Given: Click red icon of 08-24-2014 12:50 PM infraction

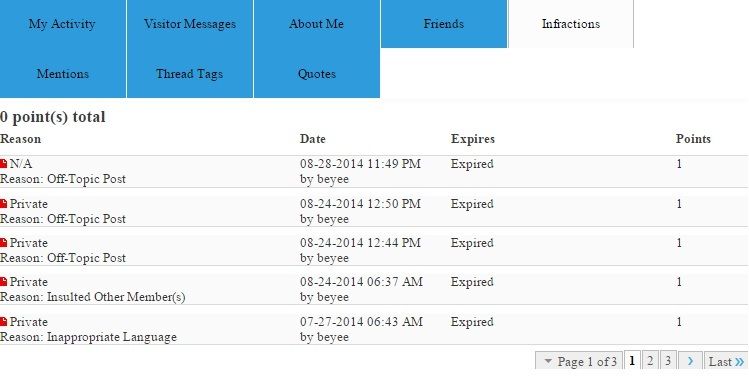Looking at the screenshot, I should (3, 204).
